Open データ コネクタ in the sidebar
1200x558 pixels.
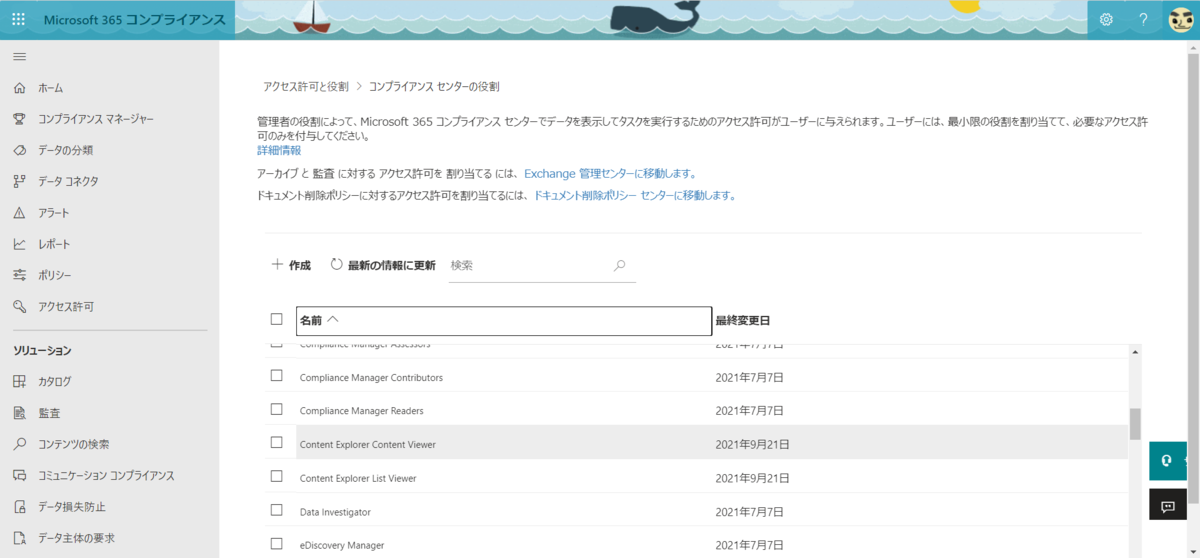pos(68,181)
